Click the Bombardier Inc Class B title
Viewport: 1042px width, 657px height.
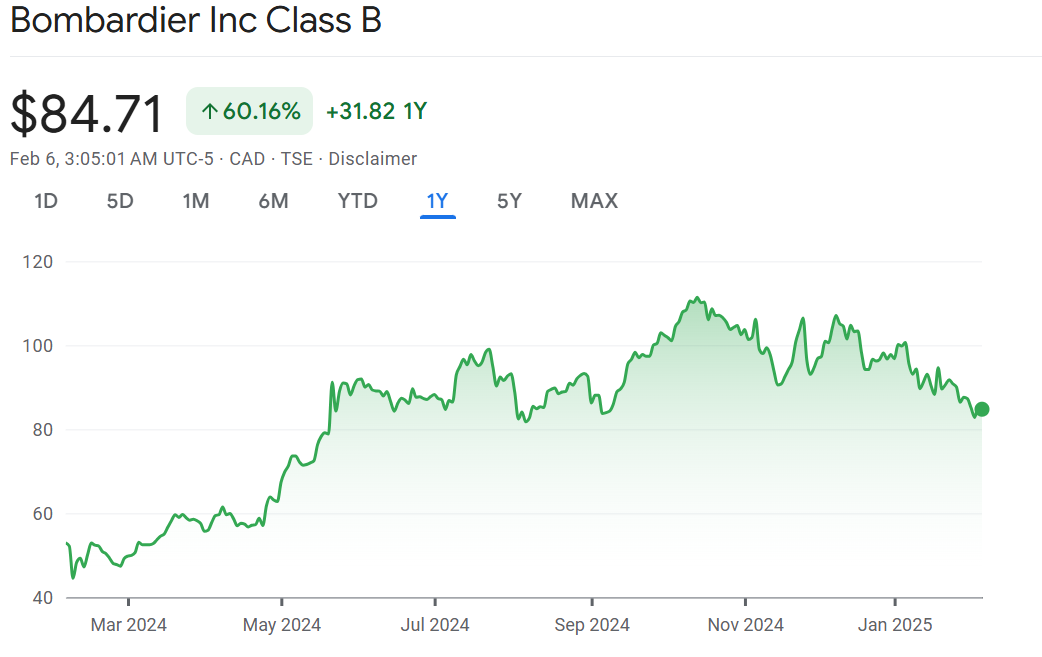point(196,21)
